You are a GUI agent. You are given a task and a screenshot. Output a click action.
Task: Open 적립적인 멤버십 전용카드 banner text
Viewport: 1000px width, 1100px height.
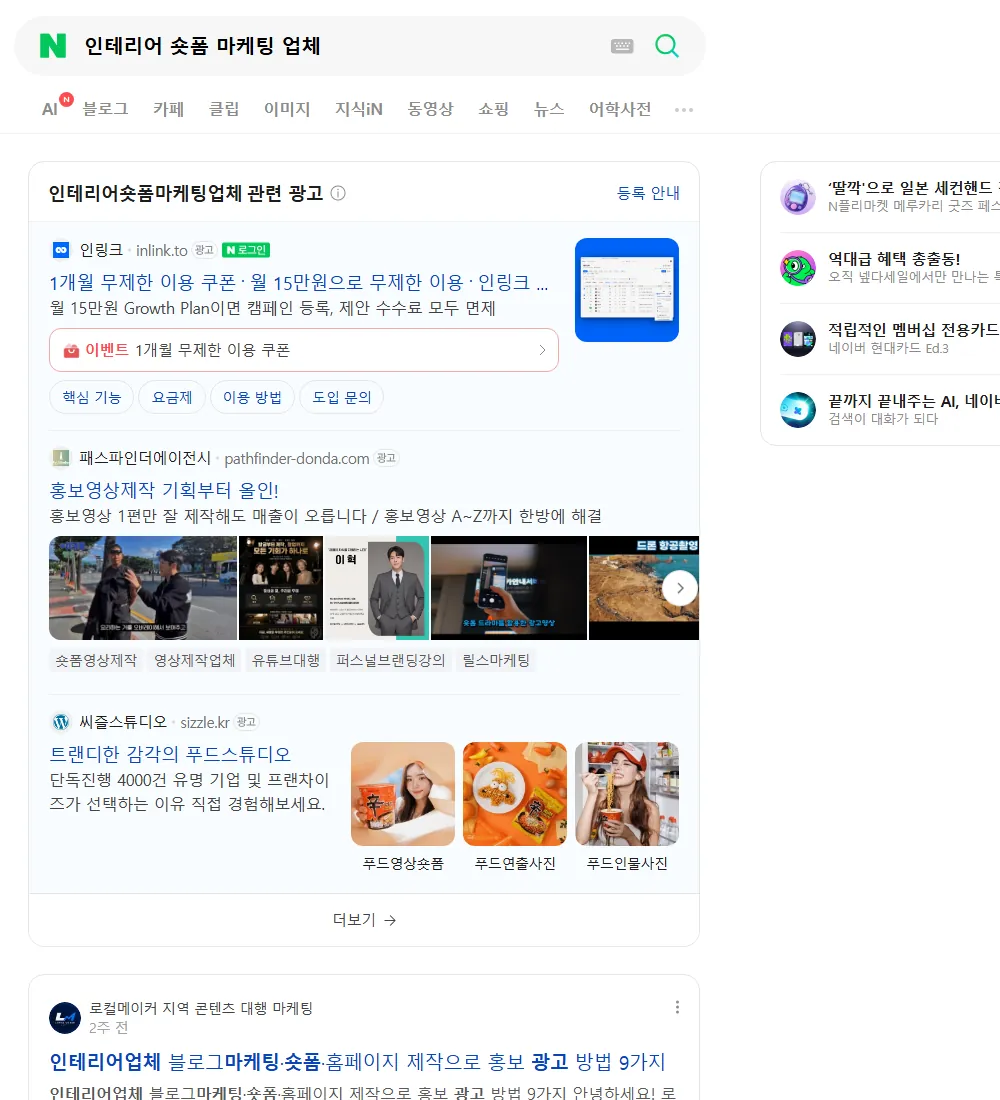tap(914, 330)
